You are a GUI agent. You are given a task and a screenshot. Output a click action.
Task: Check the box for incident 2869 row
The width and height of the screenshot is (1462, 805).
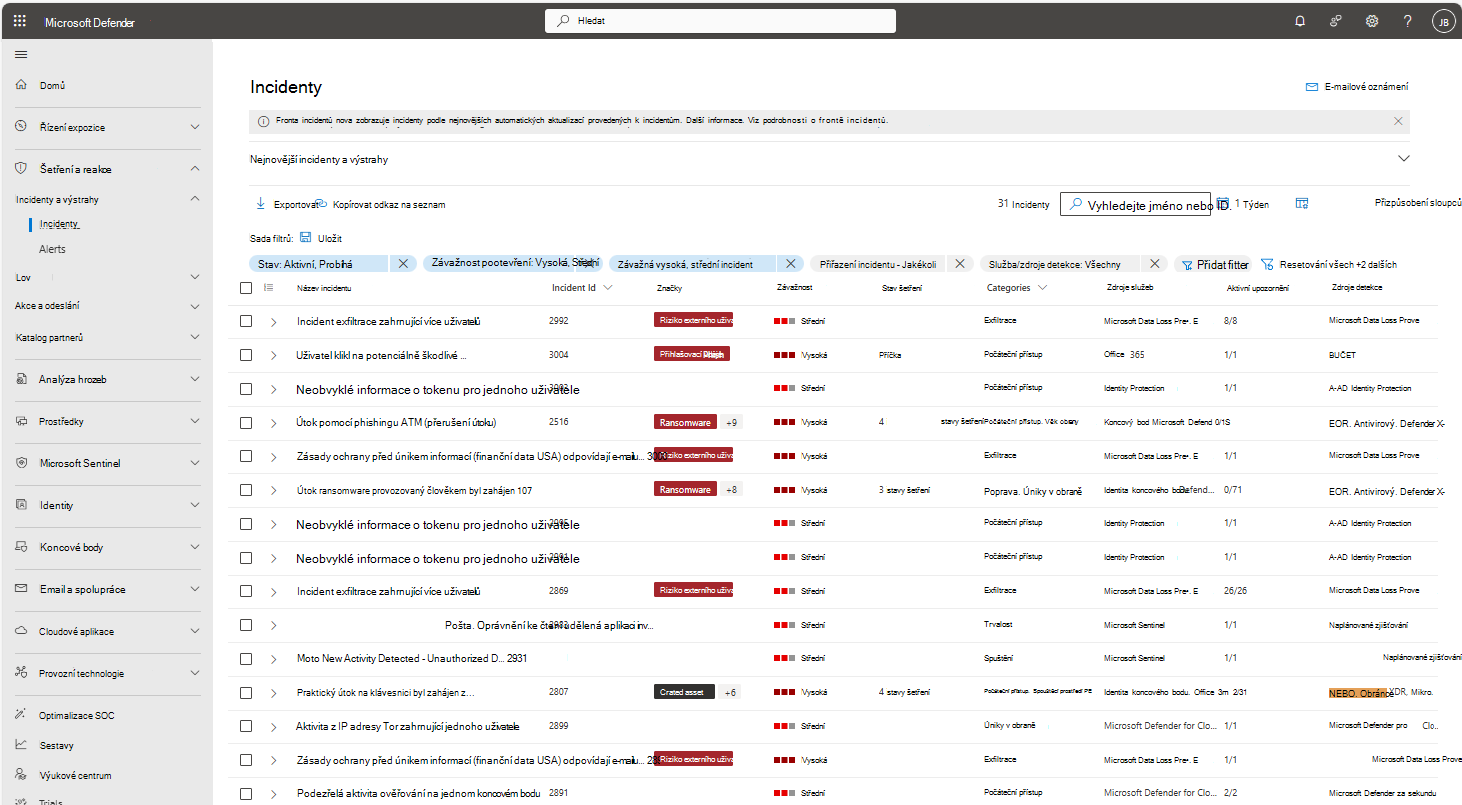point(246,591)
